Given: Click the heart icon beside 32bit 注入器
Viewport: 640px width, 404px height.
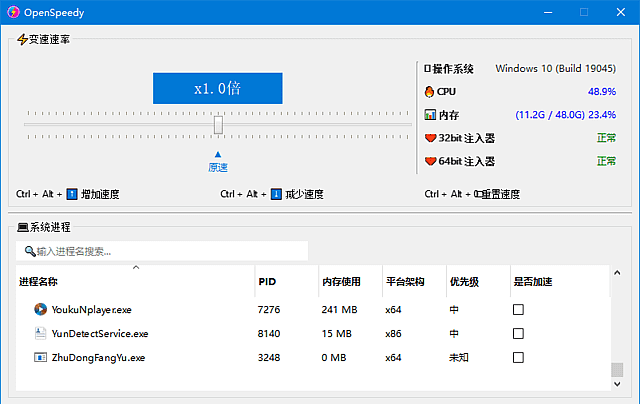Looking at the screenshot, I should tap(430, 138).
